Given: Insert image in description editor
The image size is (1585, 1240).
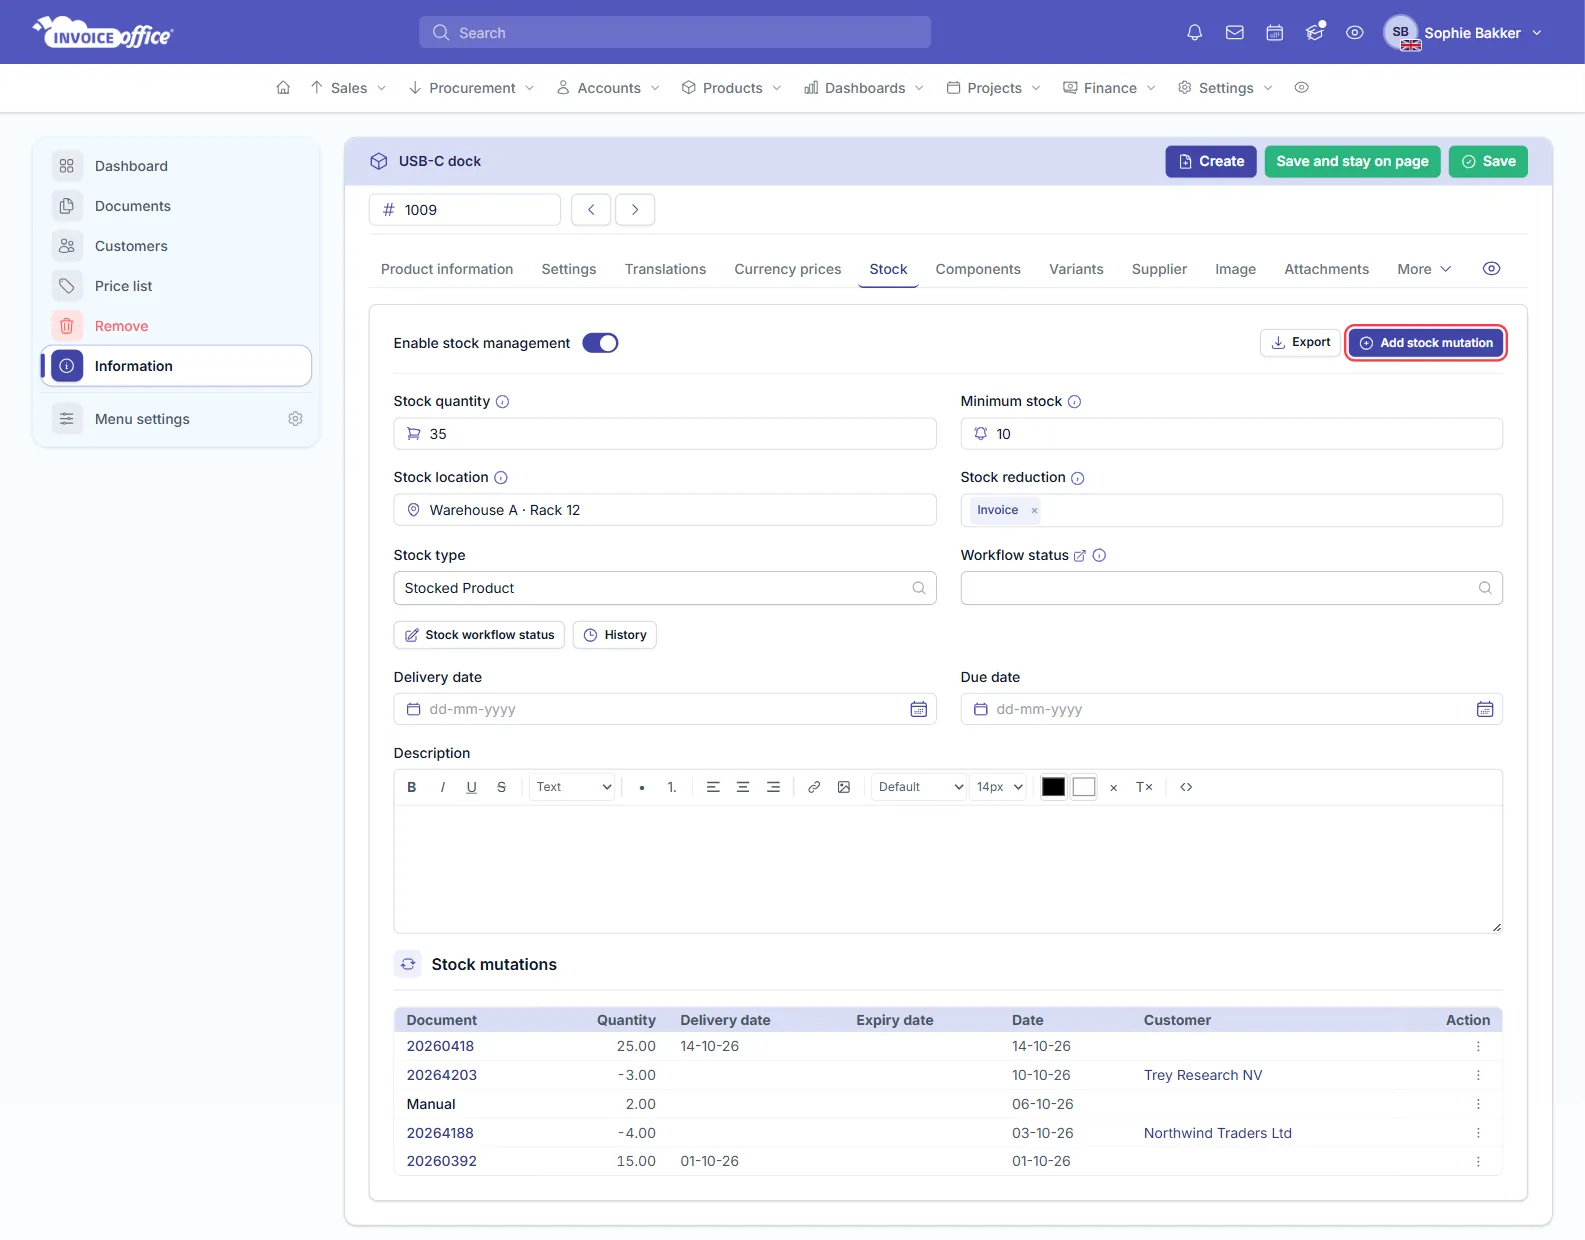Looking at the screenshot, I should [x=844, y=787].
